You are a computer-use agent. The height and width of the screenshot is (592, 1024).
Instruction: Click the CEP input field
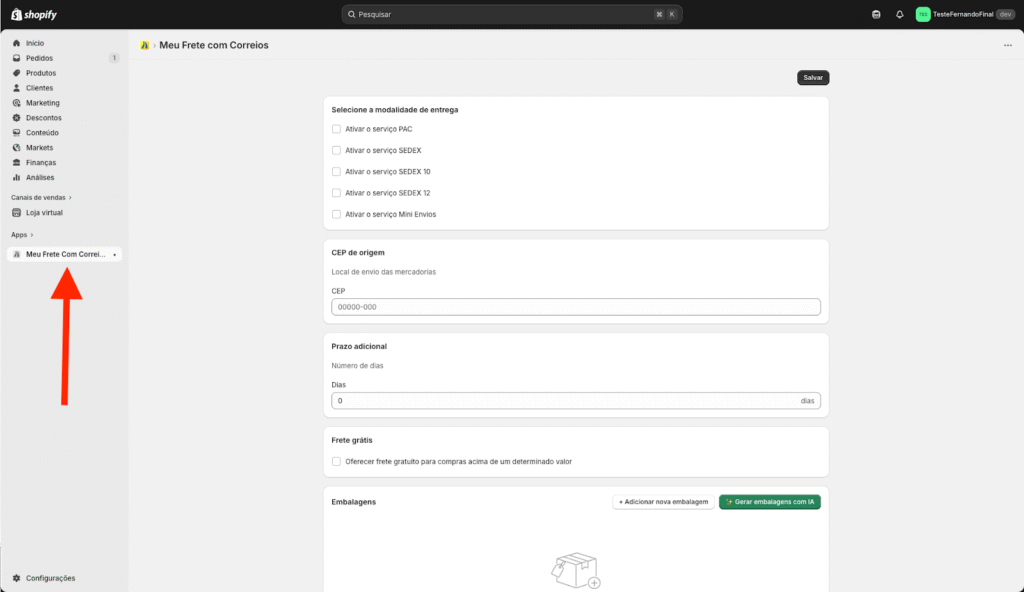(x=575, y=307)
